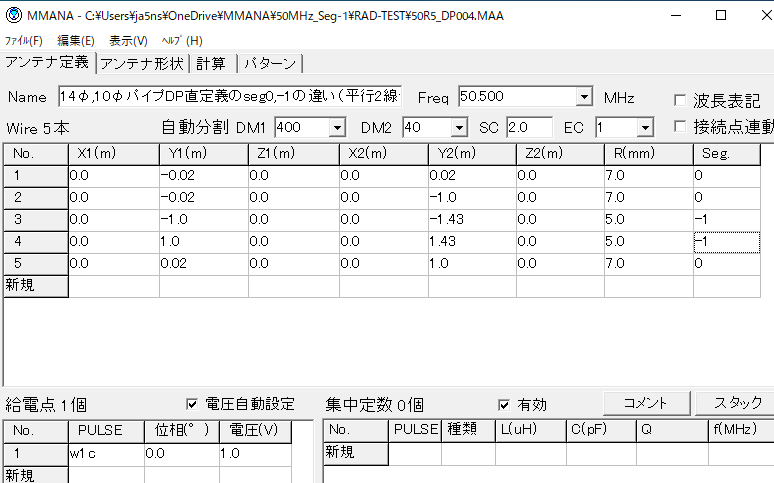Click the antenna Name text field
Screen dimensions: 774x483
coord(228,97)
